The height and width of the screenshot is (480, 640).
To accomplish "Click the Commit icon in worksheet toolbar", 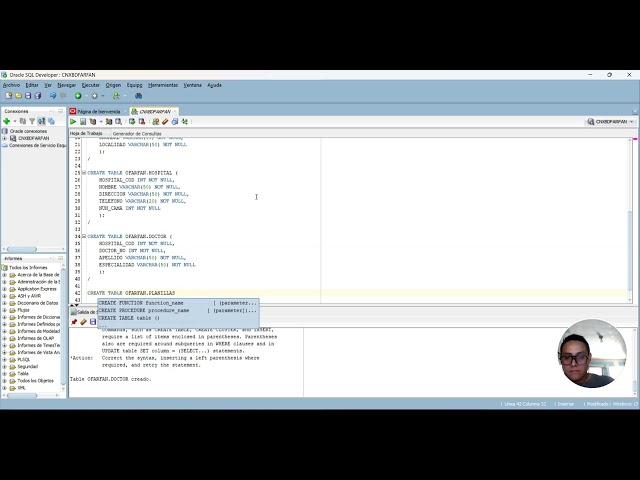I will (x=132, y=122).
